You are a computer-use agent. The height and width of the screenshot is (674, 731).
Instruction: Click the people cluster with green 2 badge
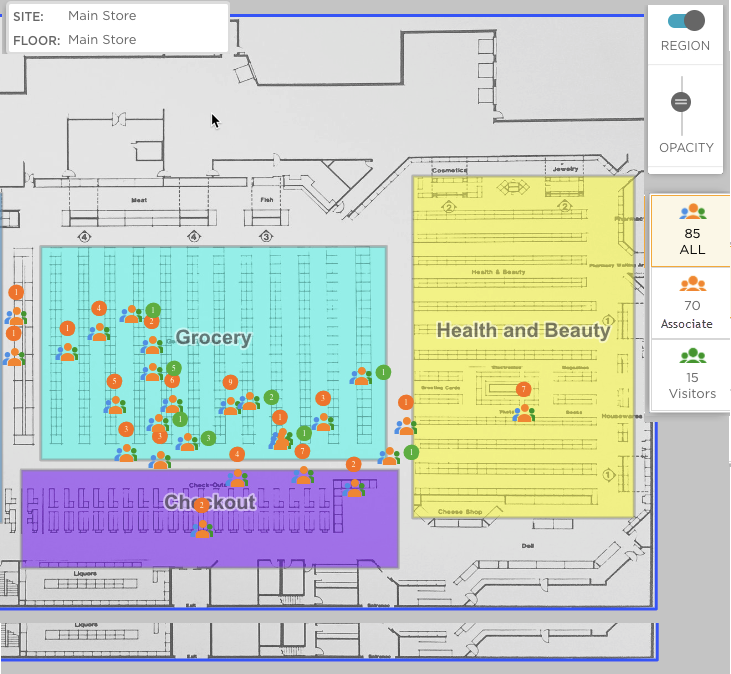click(250, 401)
